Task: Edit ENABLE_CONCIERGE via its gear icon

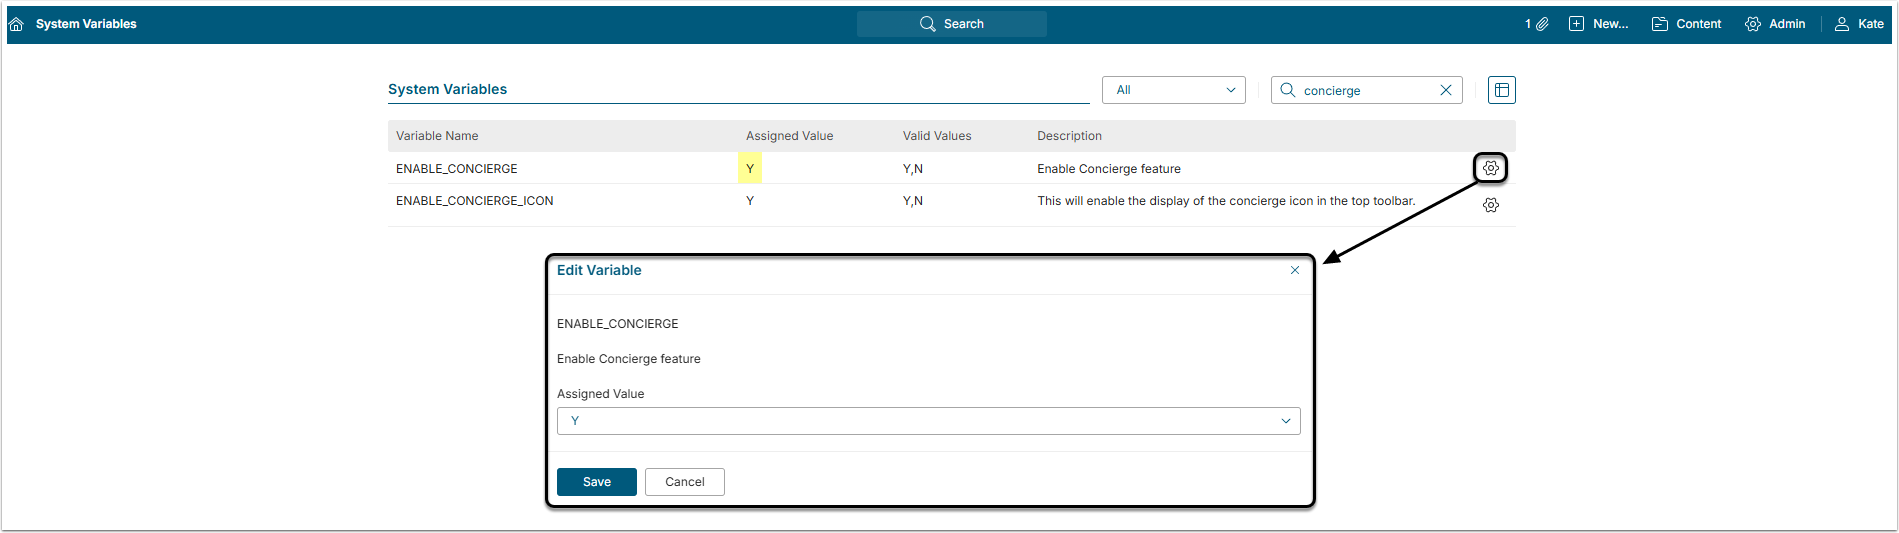Action: (1490, 168)
